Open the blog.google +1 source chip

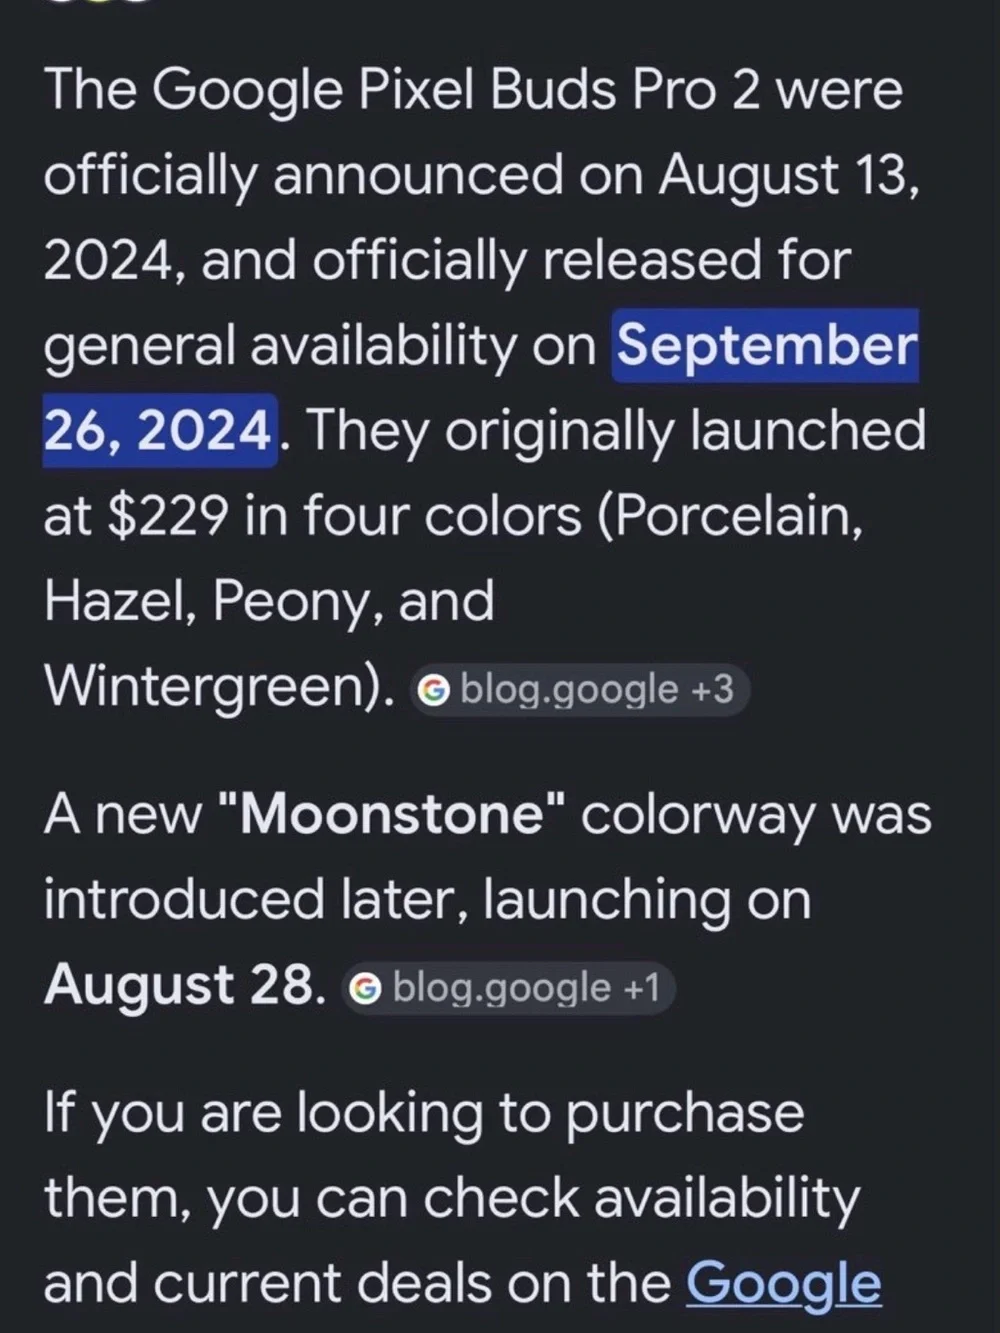(508, 989)
